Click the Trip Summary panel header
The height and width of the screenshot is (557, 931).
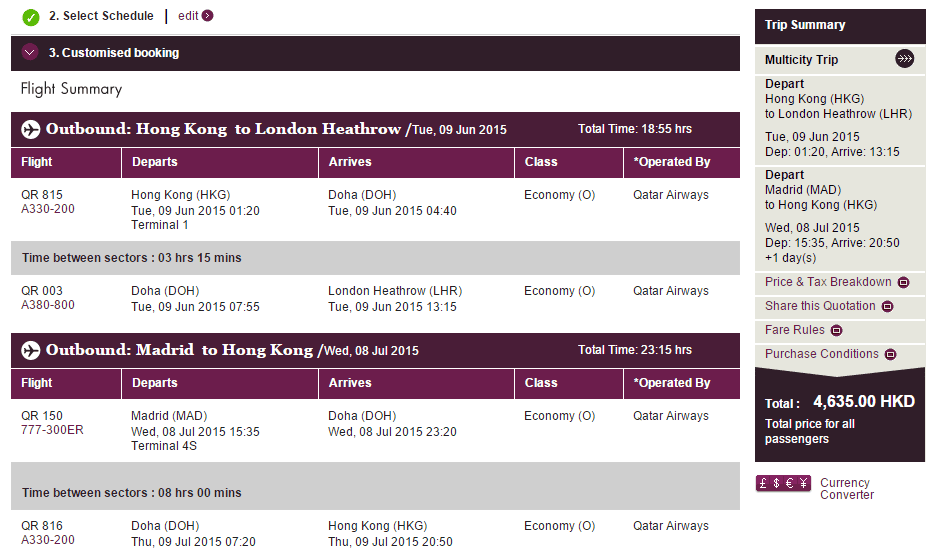805,25
